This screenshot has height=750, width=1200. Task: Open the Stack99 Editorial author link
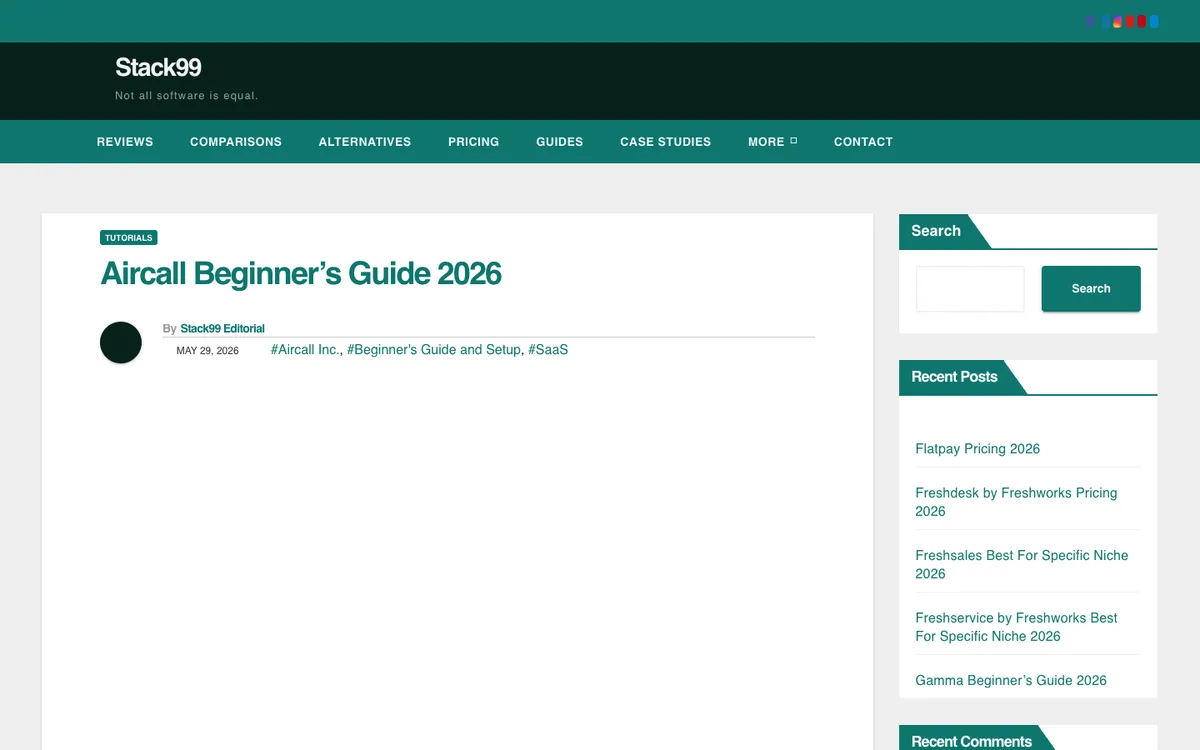(x=223, y=328)
